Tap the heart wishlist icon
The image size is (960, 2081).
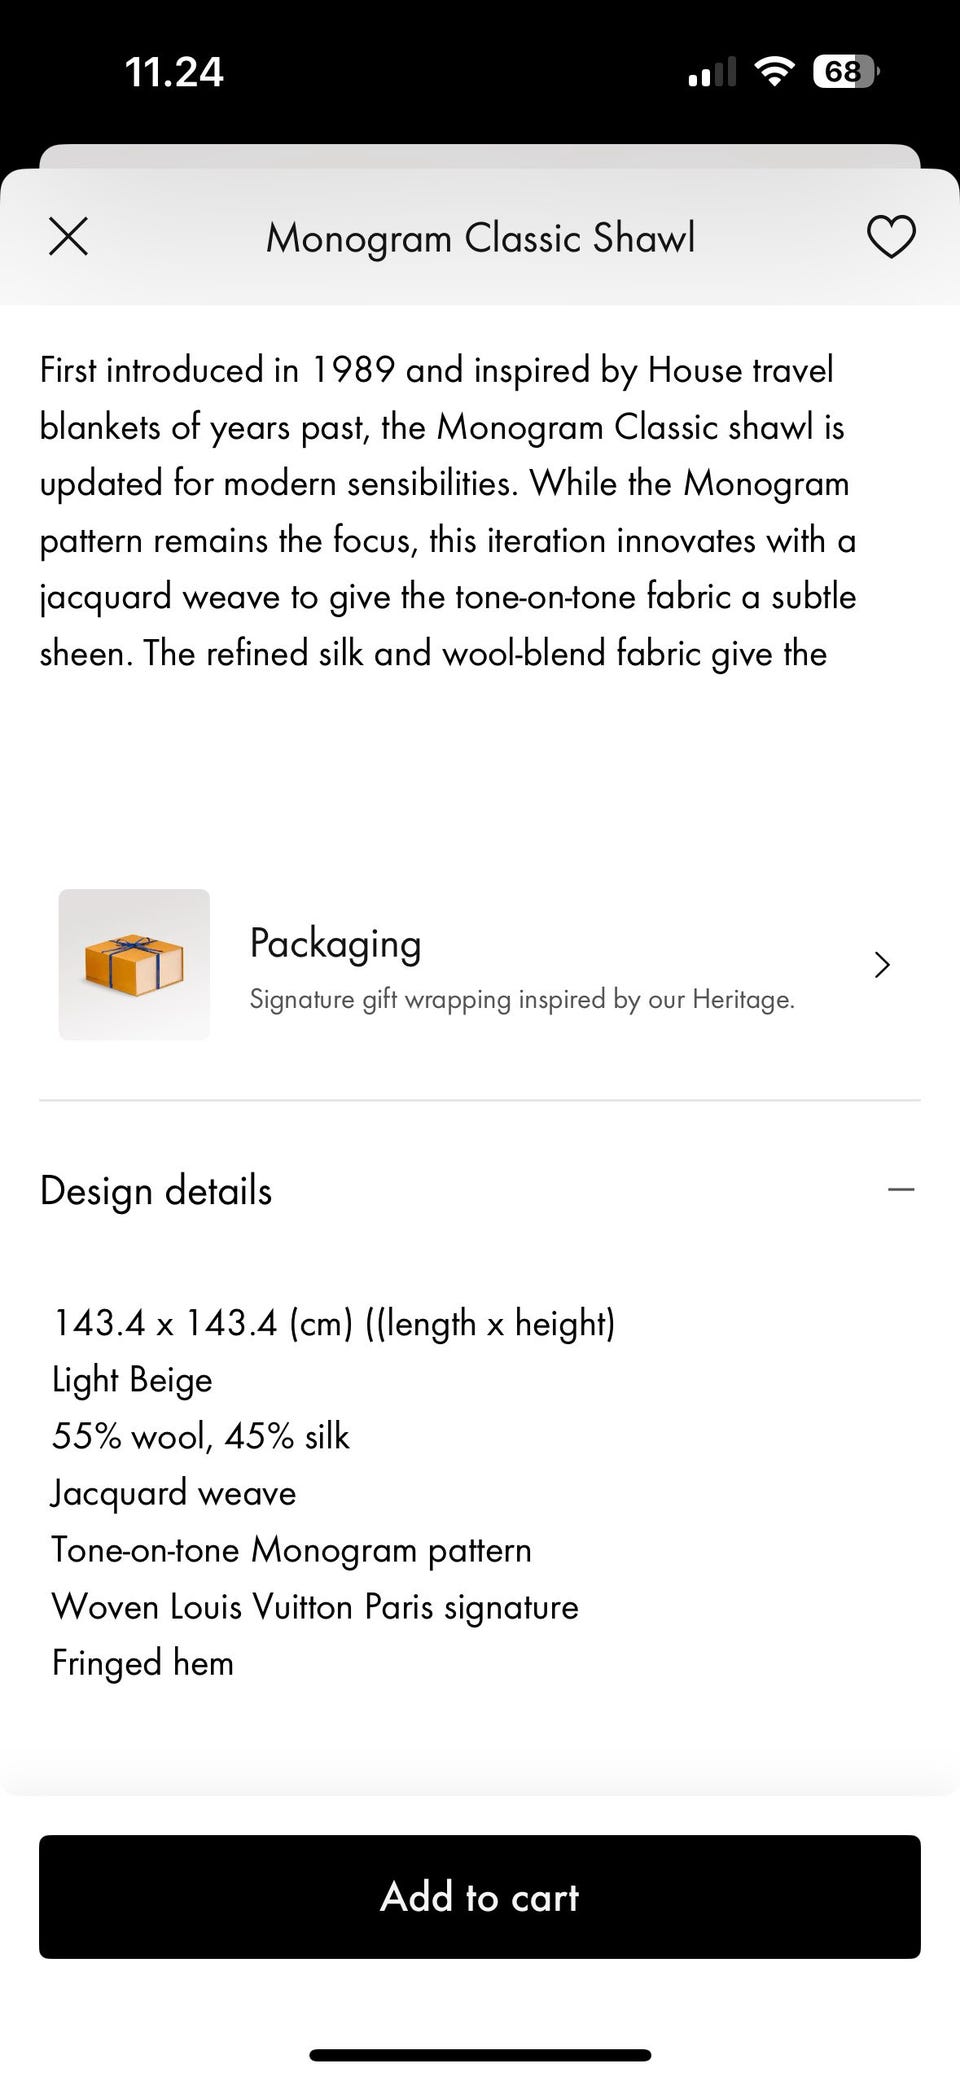[890, 237]
